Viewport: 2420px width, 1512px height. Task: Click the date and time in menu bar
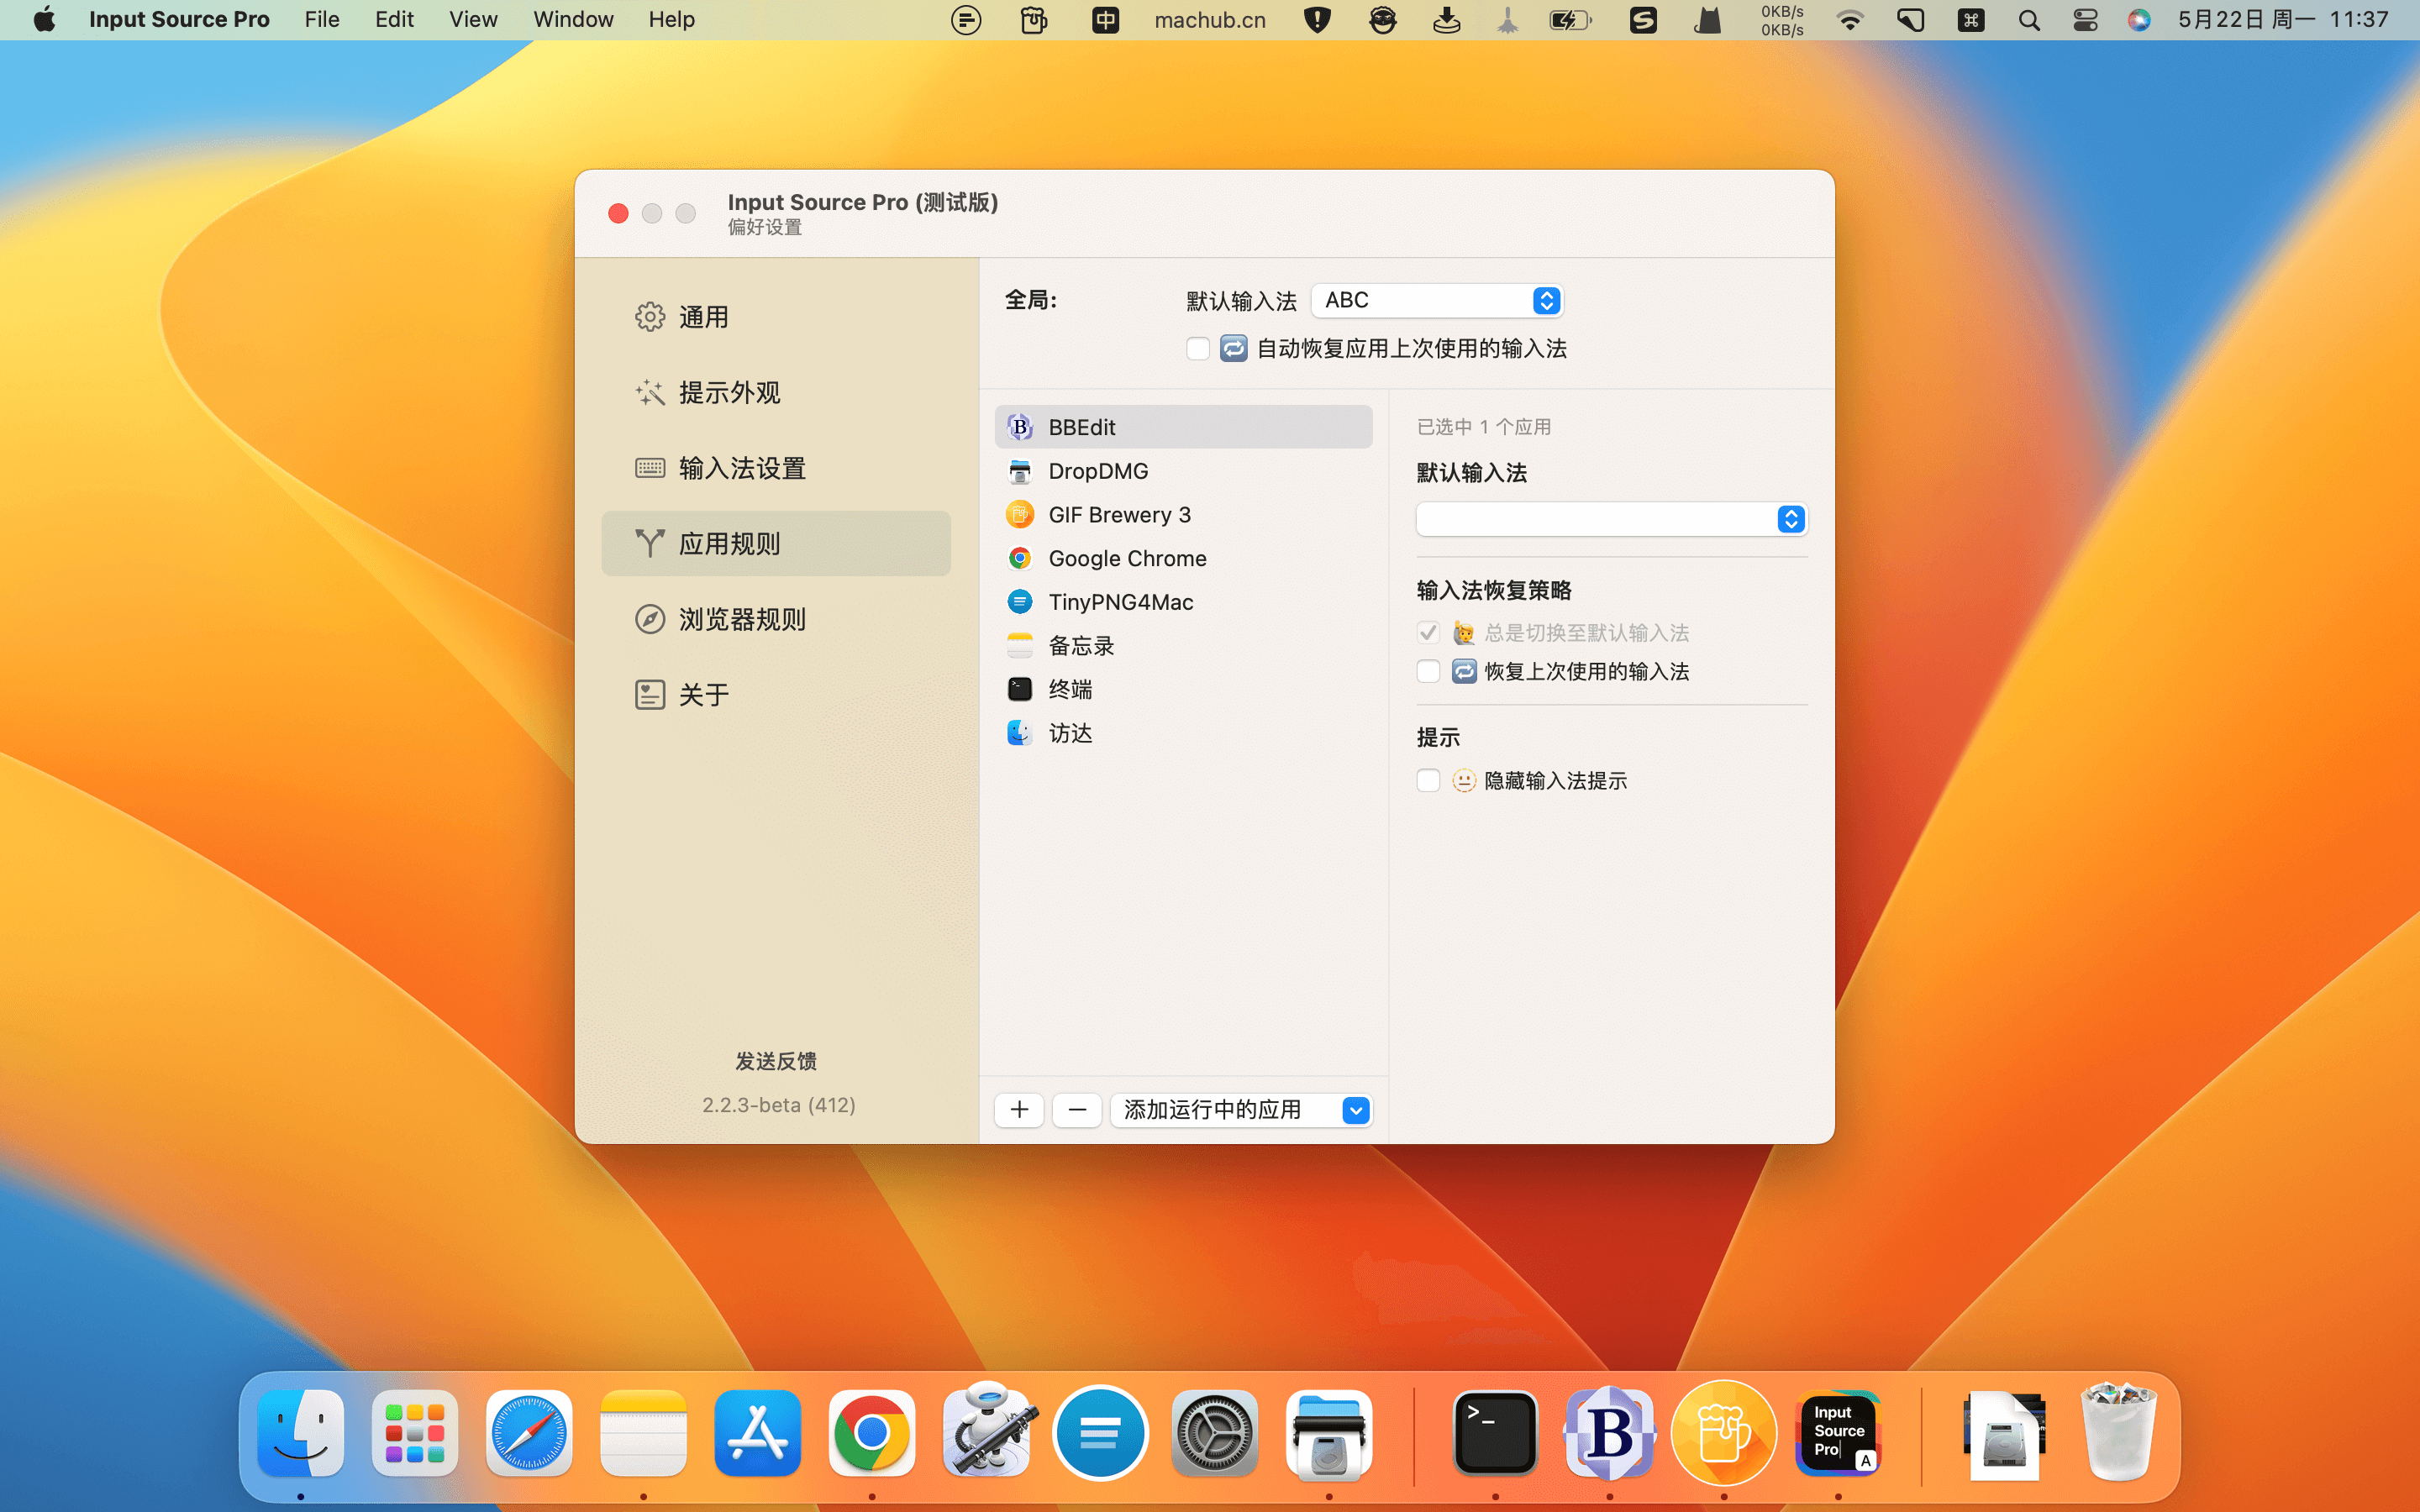pyautogui.click(x=2283, y=20)
